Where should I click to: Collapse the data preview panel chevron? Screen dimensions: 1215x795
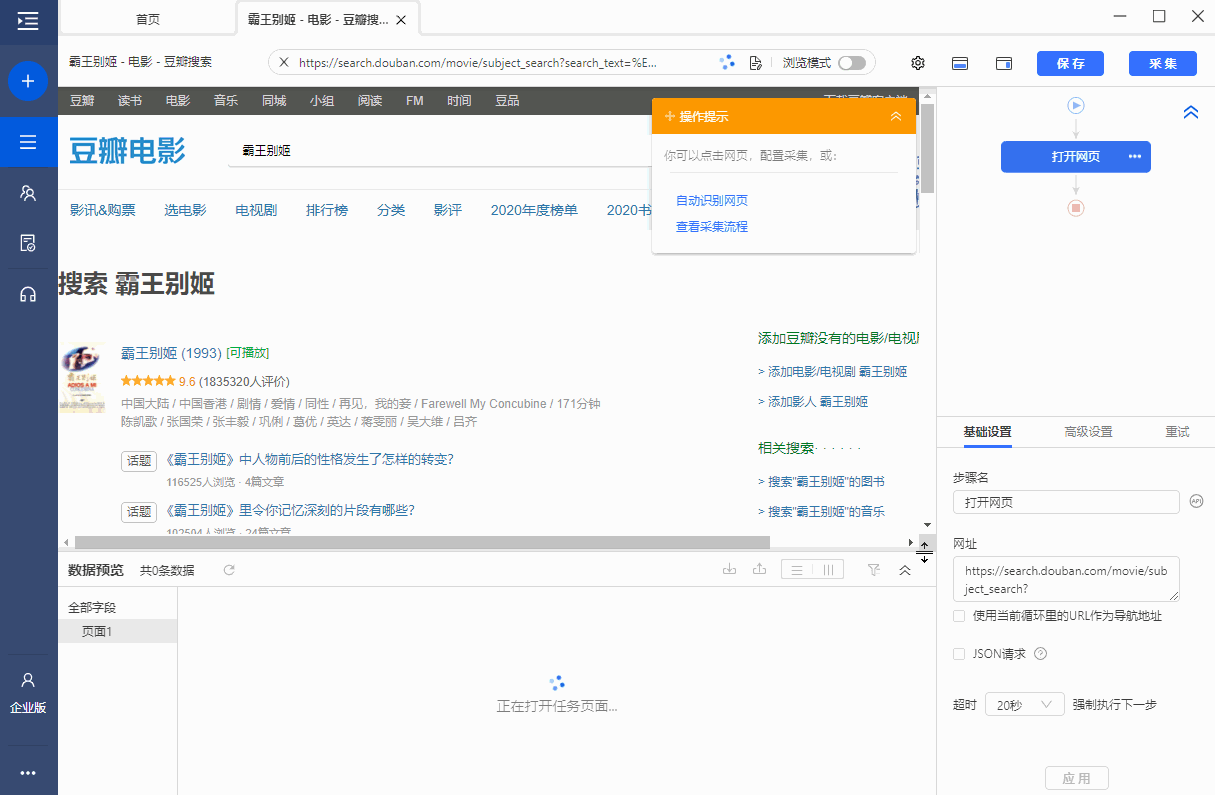tap(905, 570)
